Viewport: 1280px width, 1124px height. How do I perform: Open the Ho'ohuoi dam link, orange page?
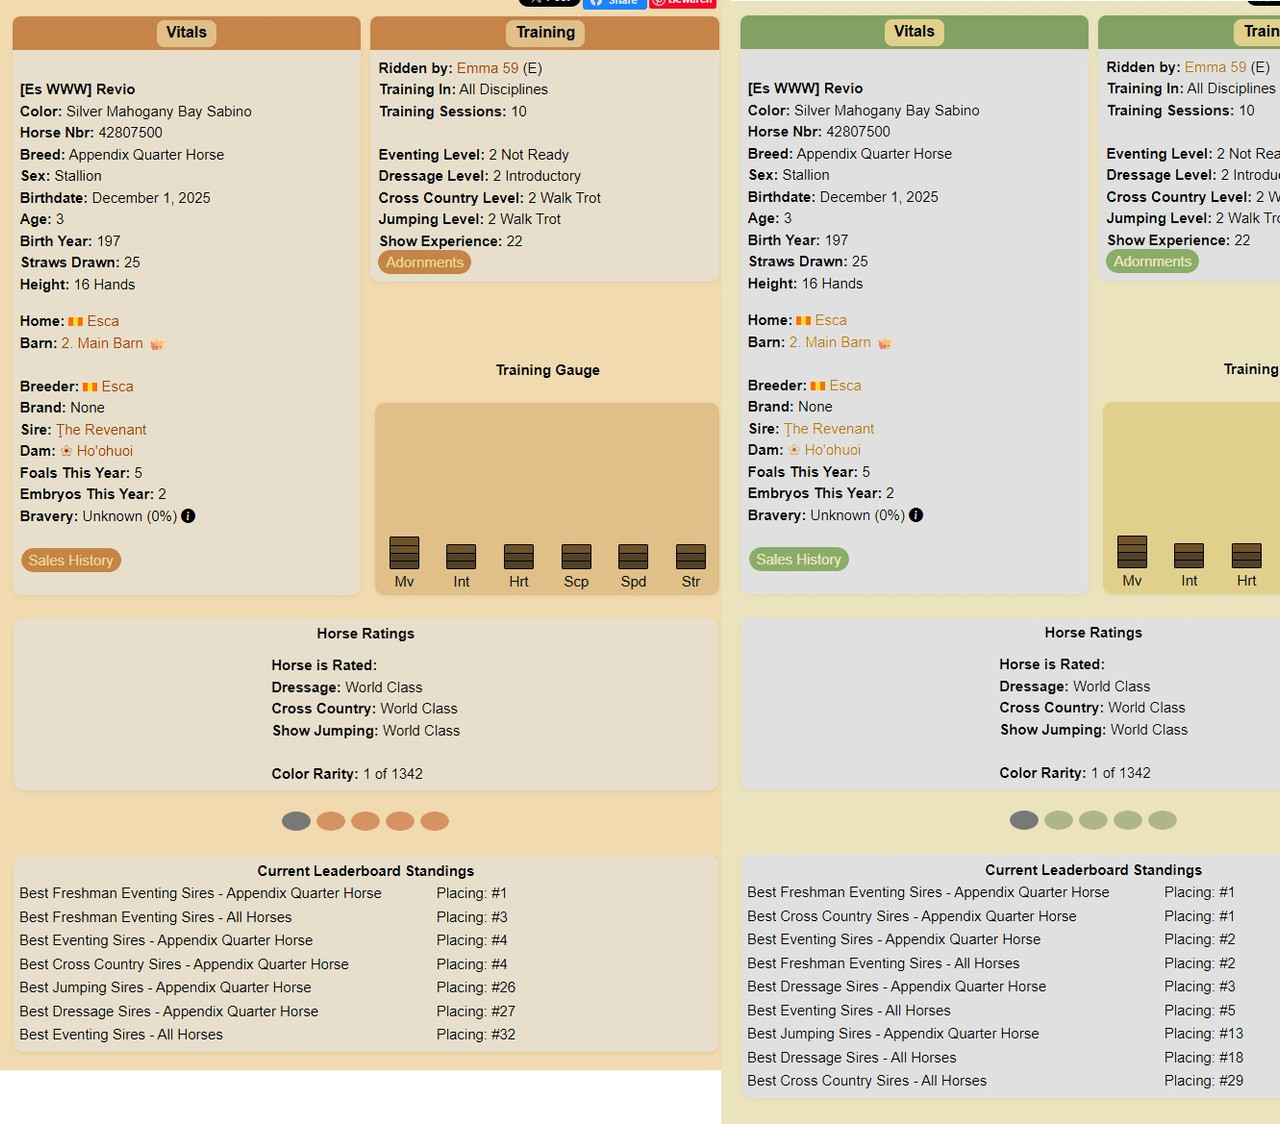pyautogui.click(x=105, y=451)
